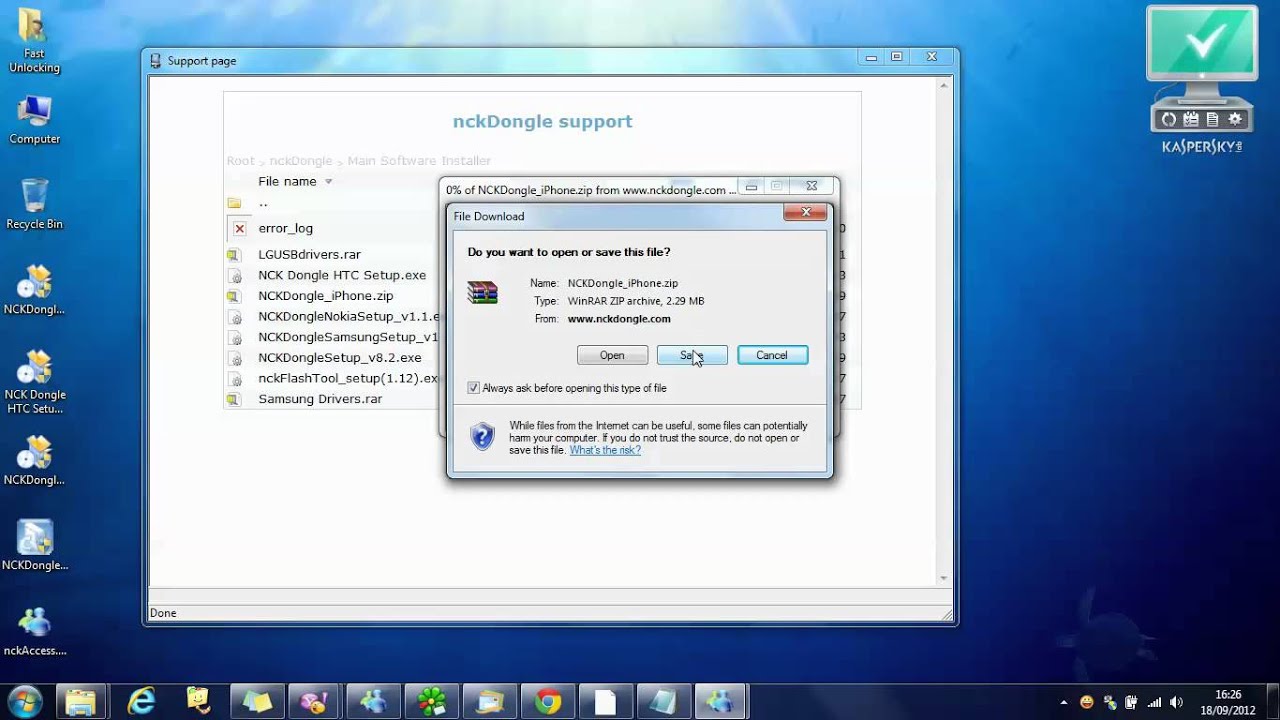Click NCKDongle_iPhone.zip in the file list
The width and height of the screenshot is (1280, 720).
tap(326, 296)
